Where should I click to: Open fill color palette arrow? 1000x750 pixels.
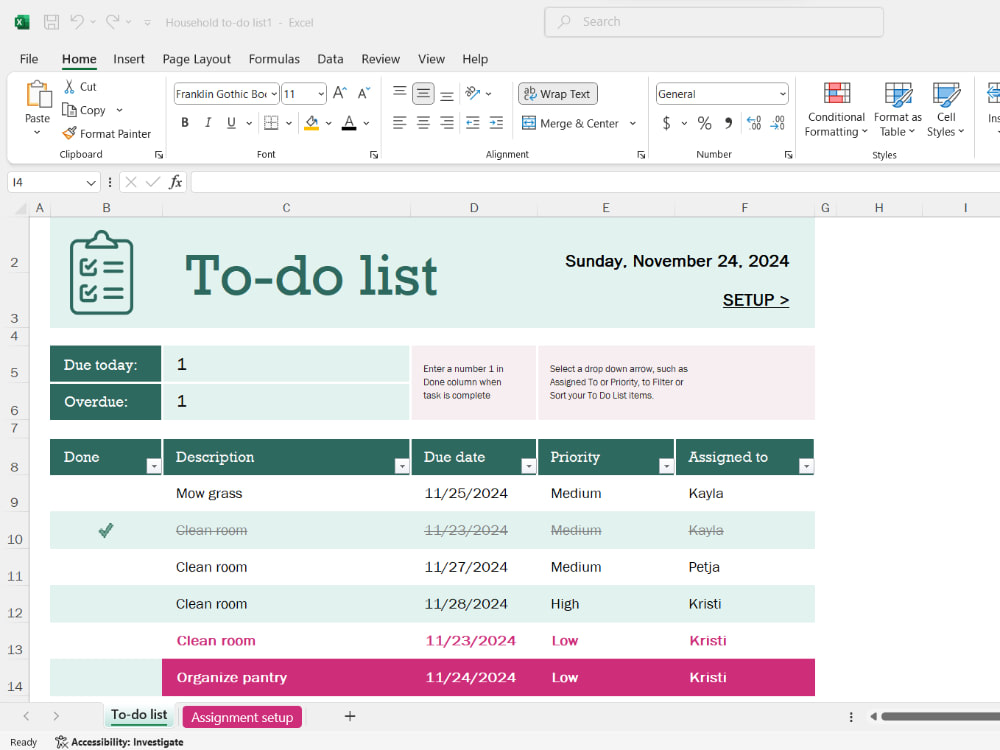click(x=328, y=123)
